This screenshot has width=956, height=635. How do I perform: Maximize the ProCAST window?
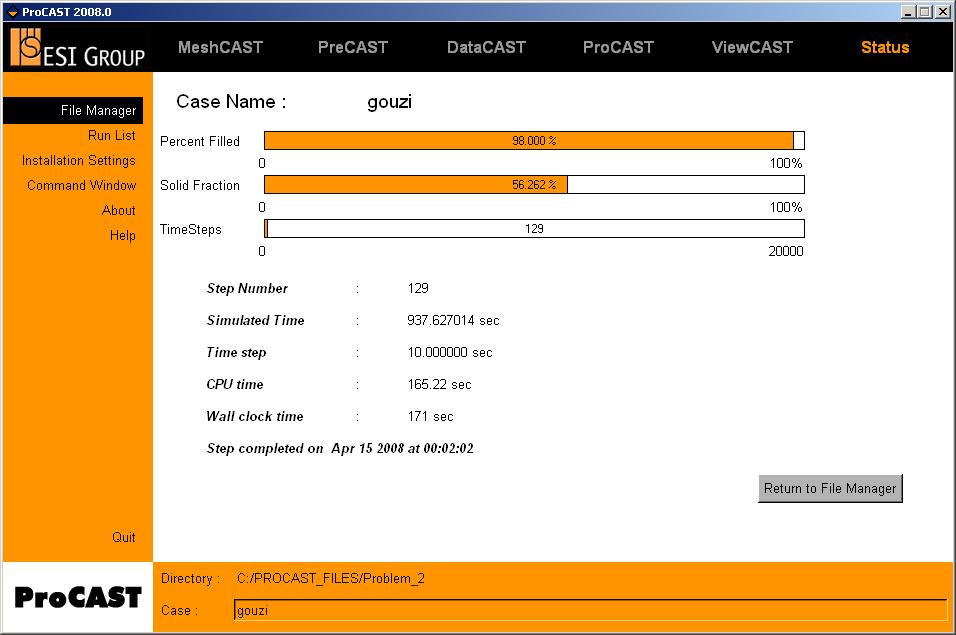point(924,12)
